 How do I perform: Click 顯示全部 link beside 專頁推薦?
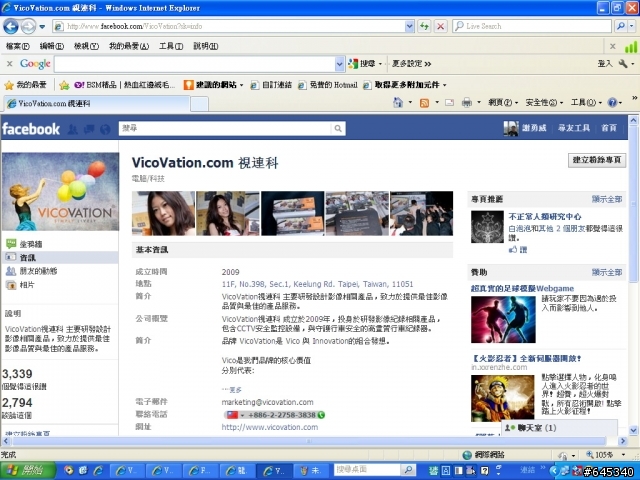pos(607,199)
